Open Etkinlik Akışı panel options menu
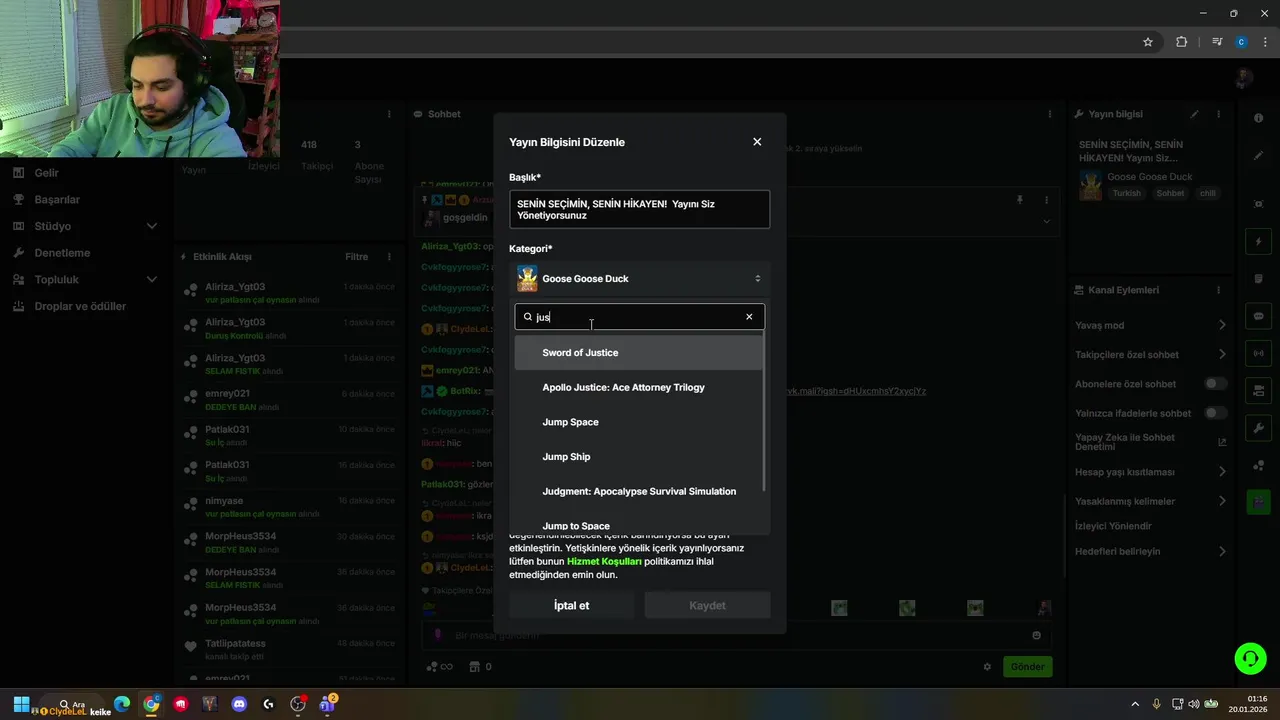This screenshot has width=1280, height=720. coord(390,257)
